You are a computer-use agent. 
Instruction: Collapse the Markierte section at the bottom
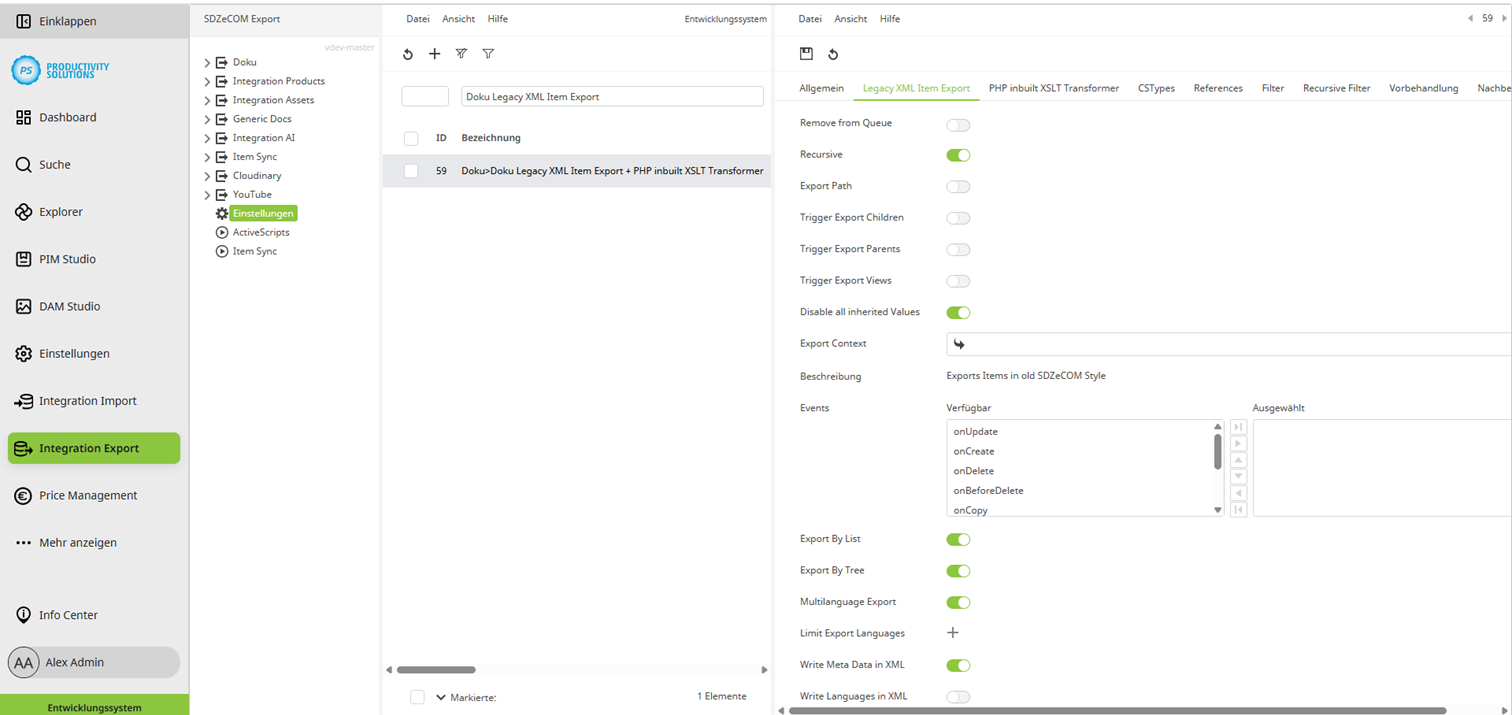coord(439,696)
